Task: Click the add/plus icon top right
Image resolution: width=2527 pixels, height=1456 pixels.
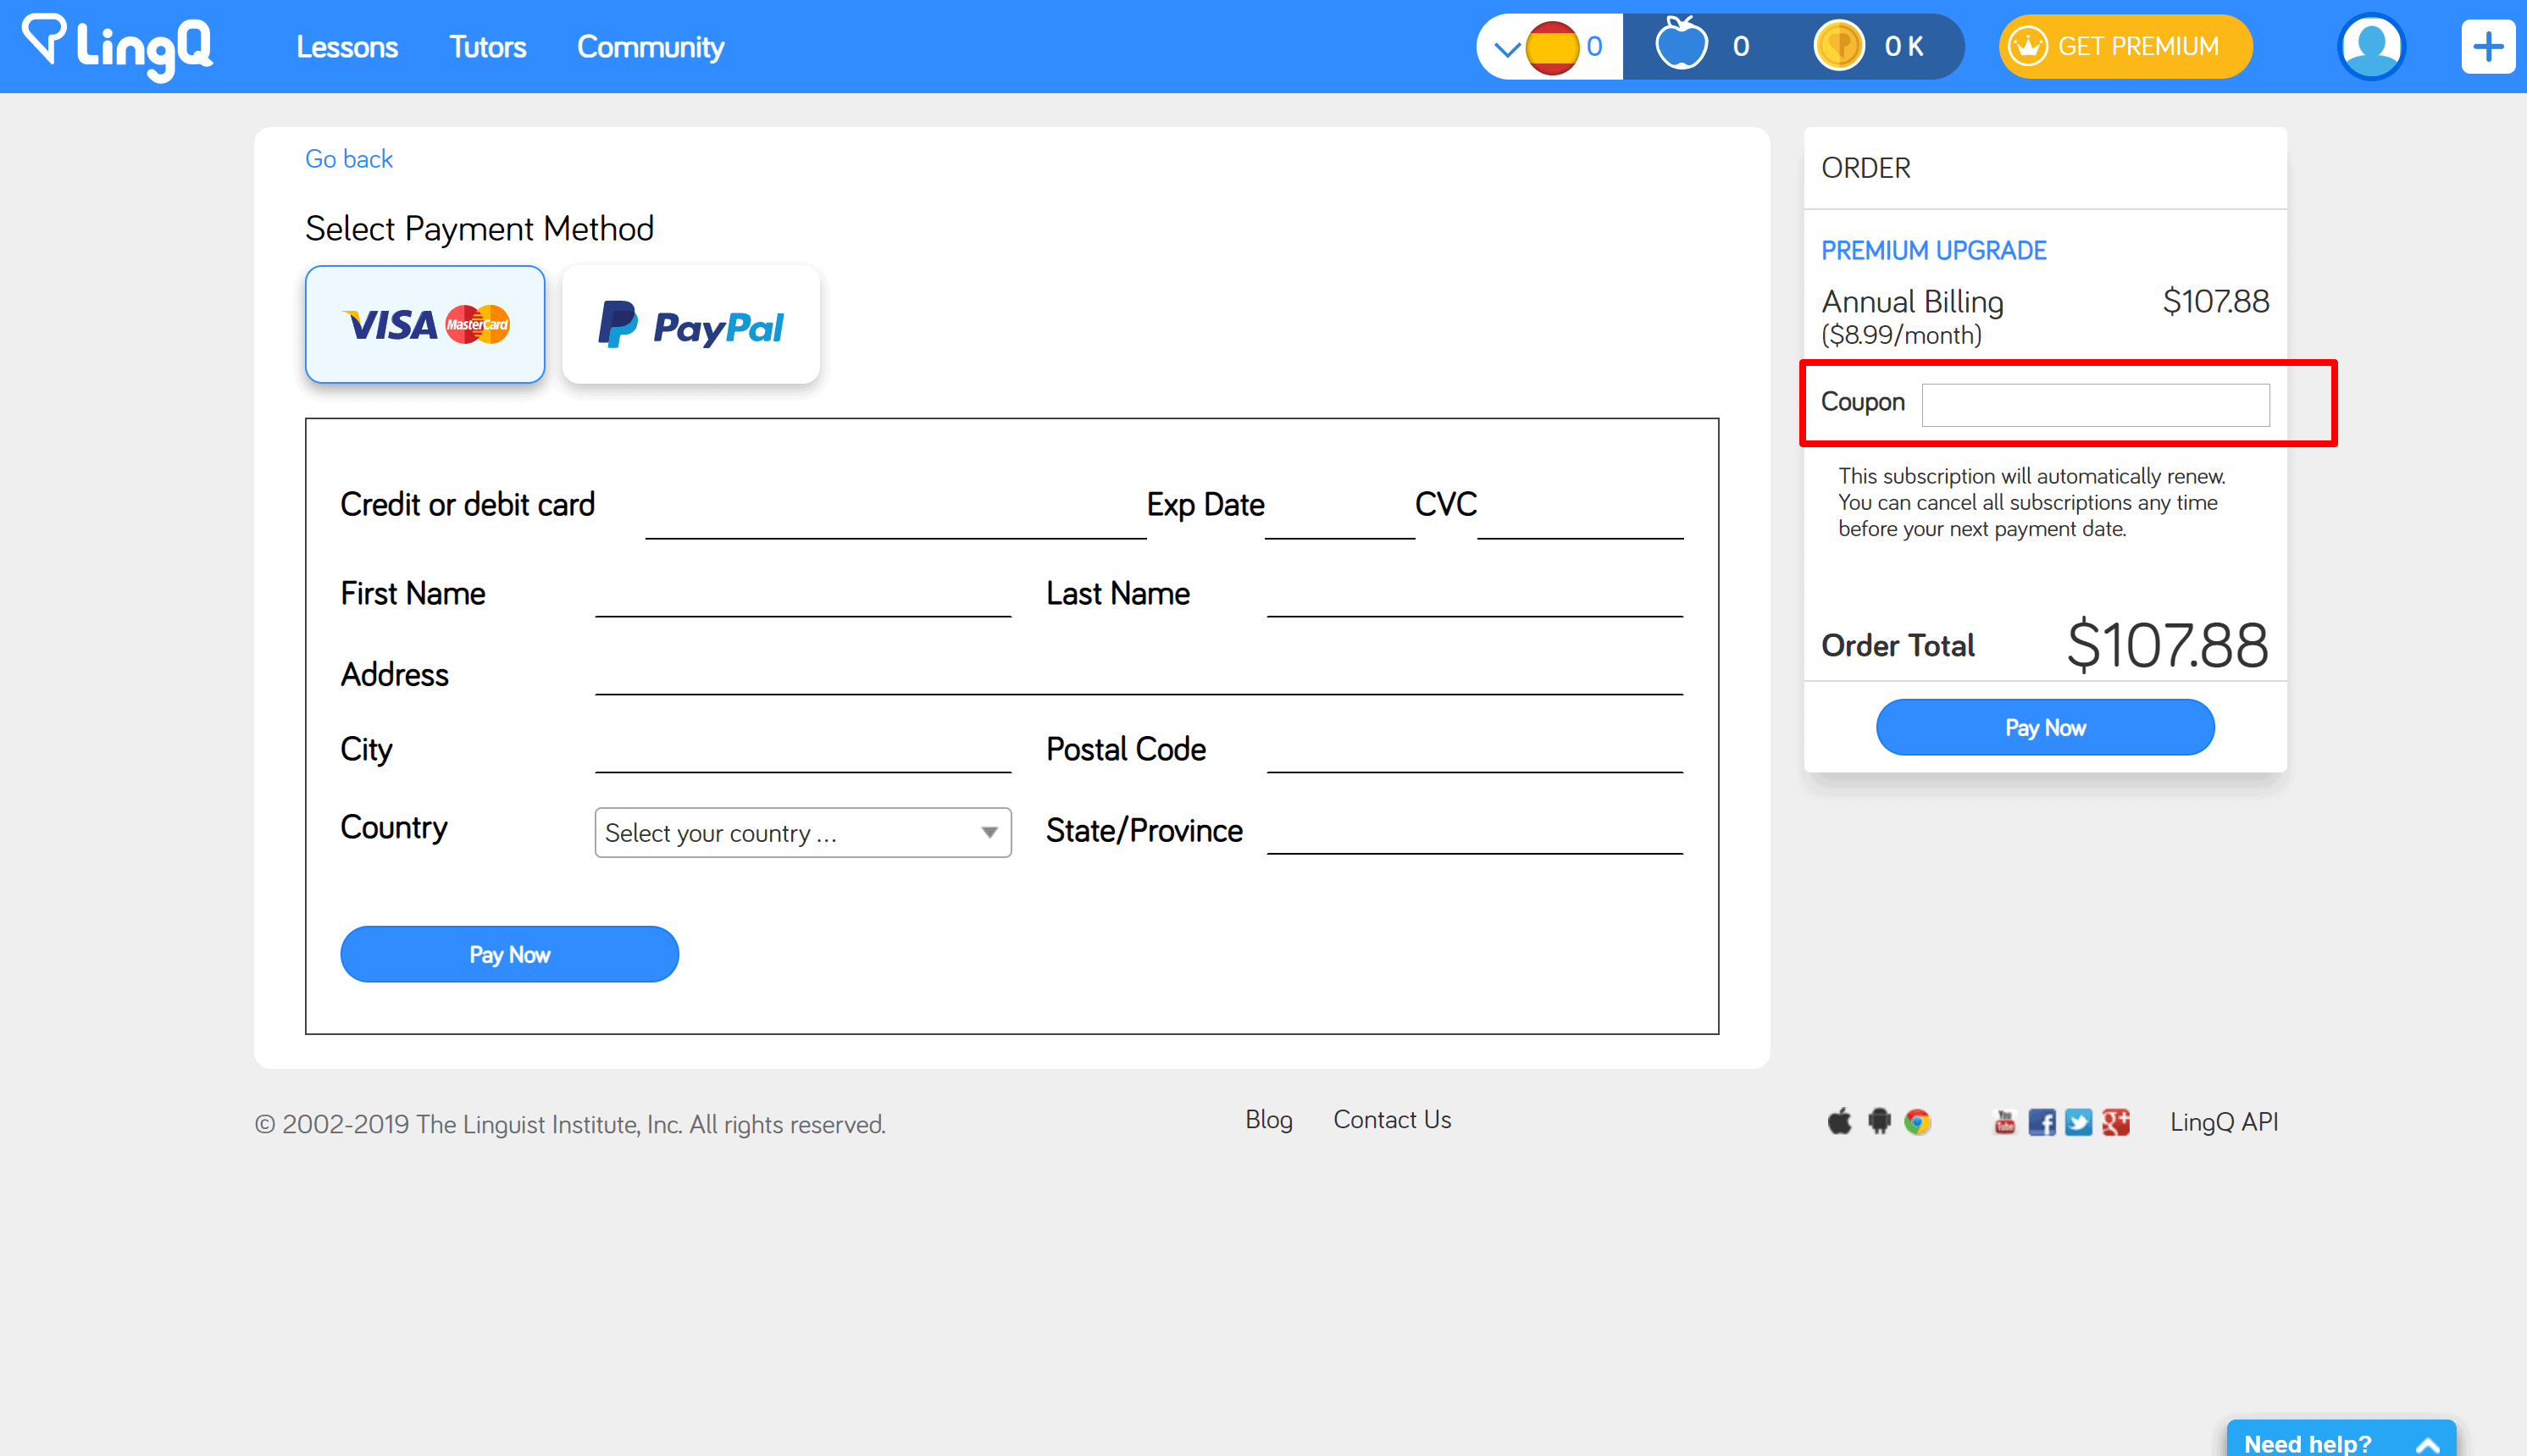Action: point(2487,47)
